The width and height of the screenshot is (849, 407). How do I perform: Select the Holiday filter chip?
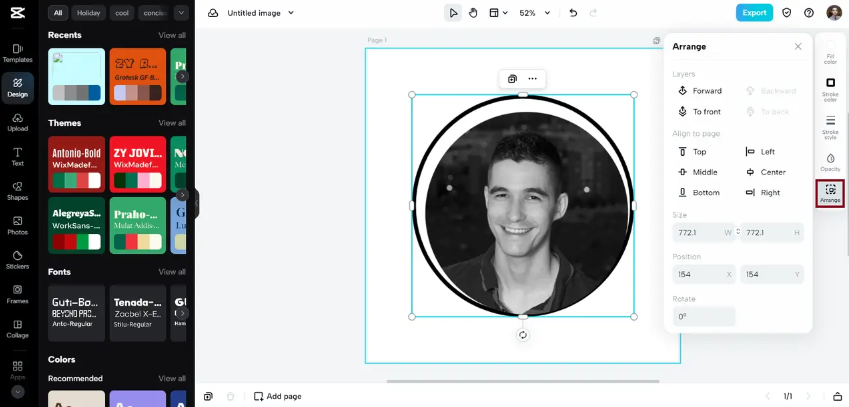point(88,13)
